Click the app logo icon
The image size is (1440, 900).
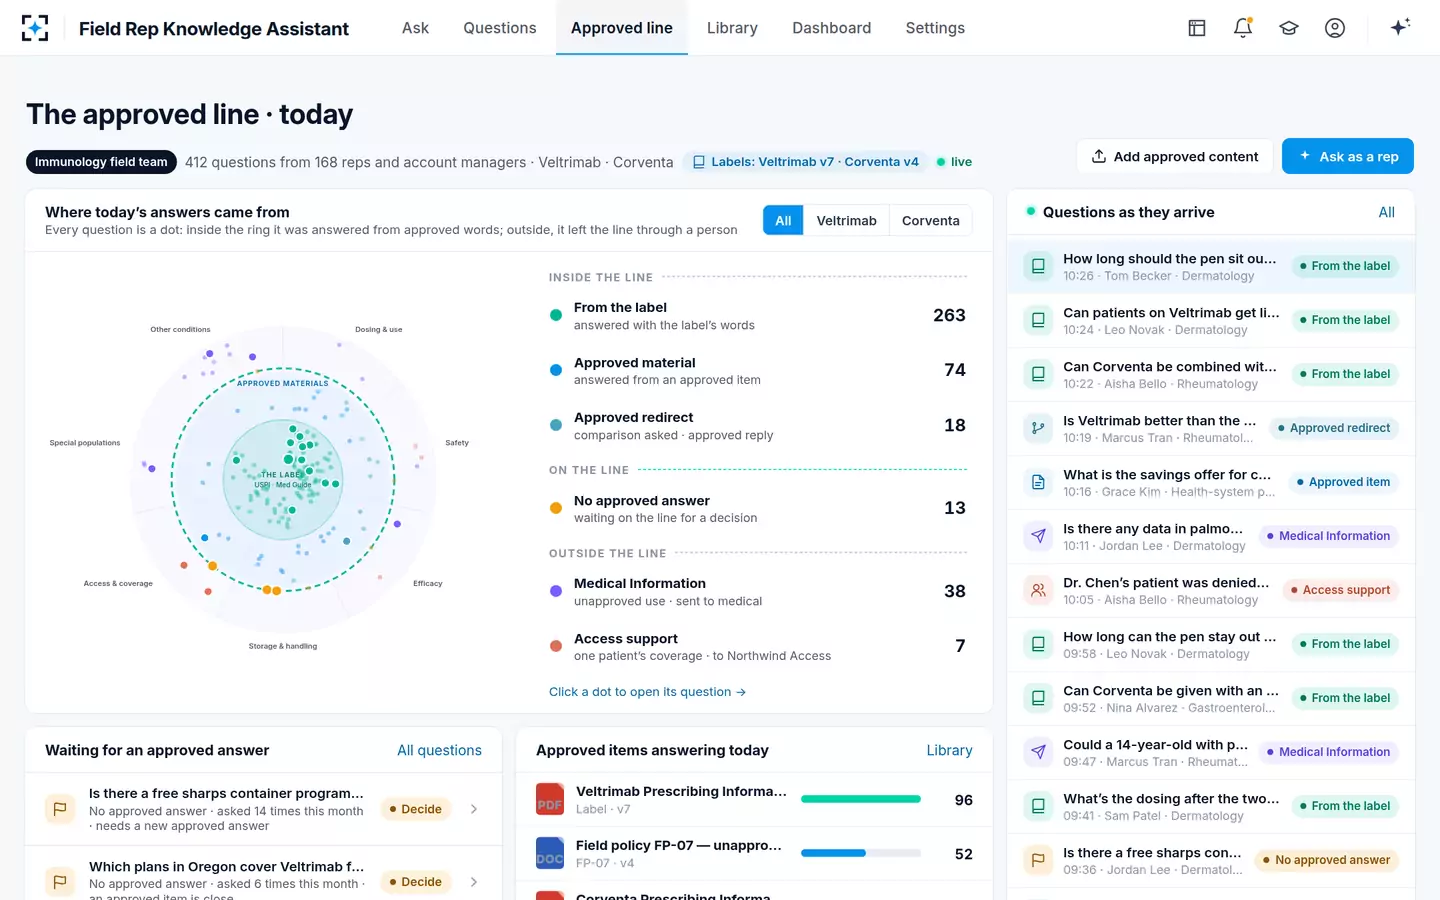(x=35, y=28)
